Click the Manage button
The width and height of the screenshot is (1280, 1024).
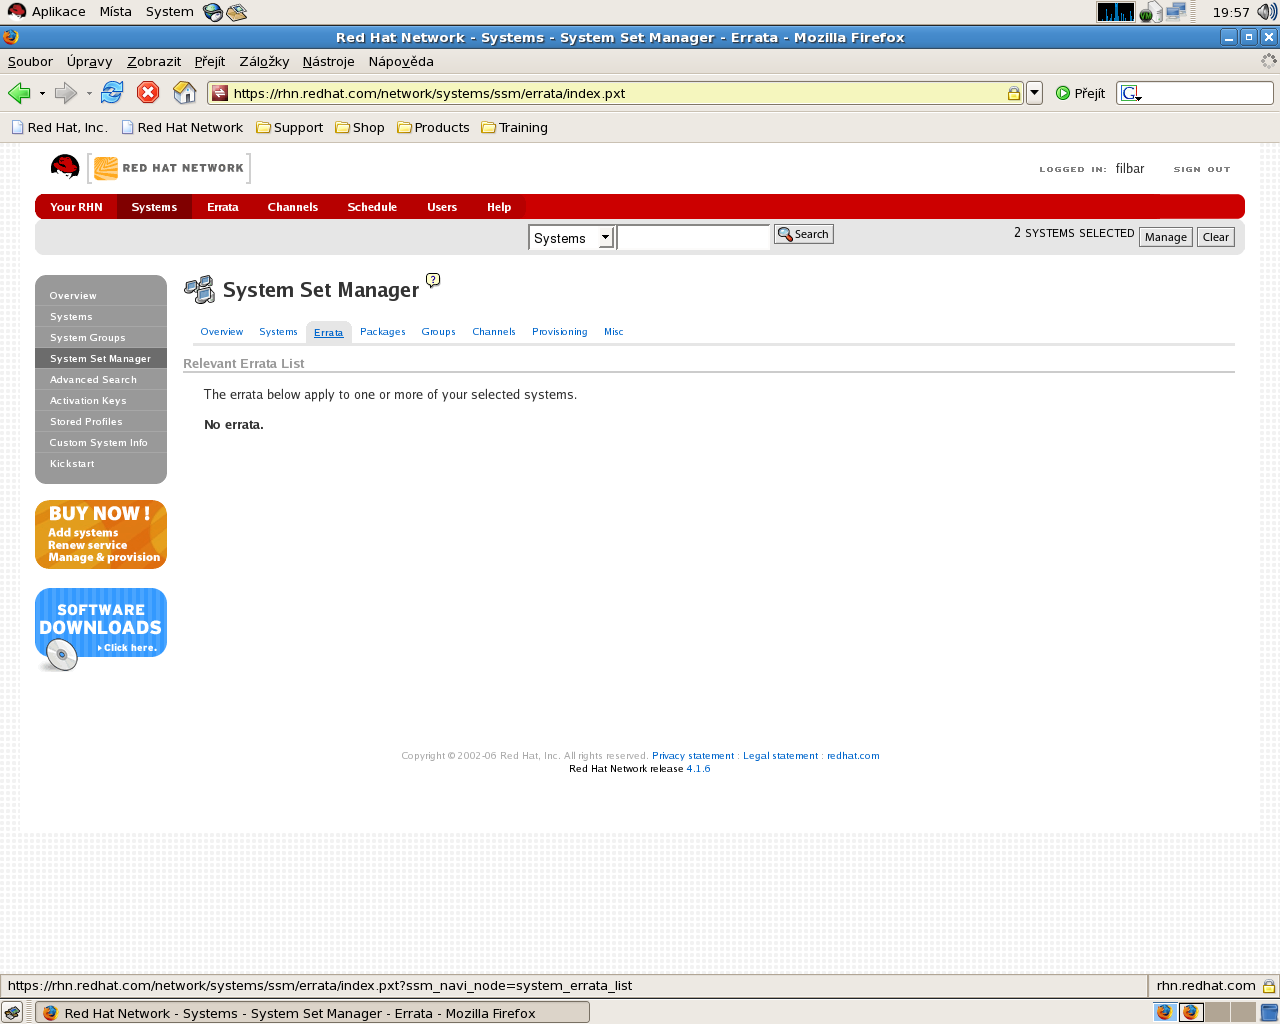tap(1166, 237)
